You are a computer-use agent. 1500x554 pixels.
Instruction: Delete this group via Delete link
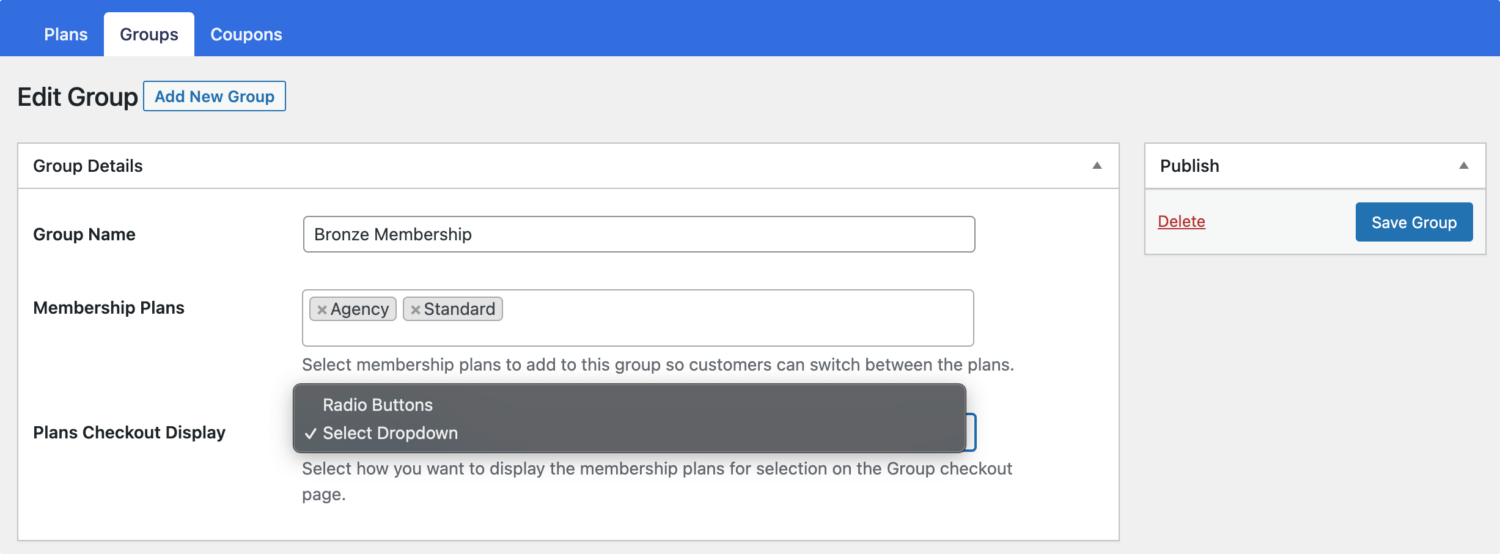pos(1181,222)
